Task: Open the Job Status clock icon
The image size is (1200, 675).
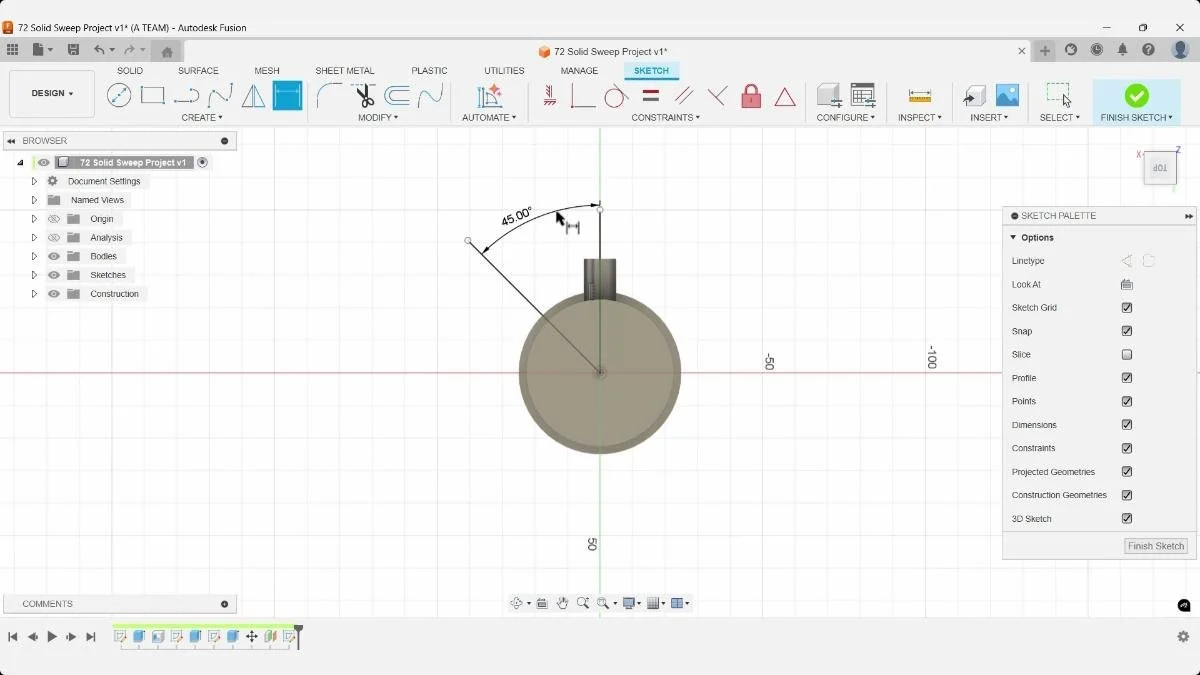Action: (1097, 50)
